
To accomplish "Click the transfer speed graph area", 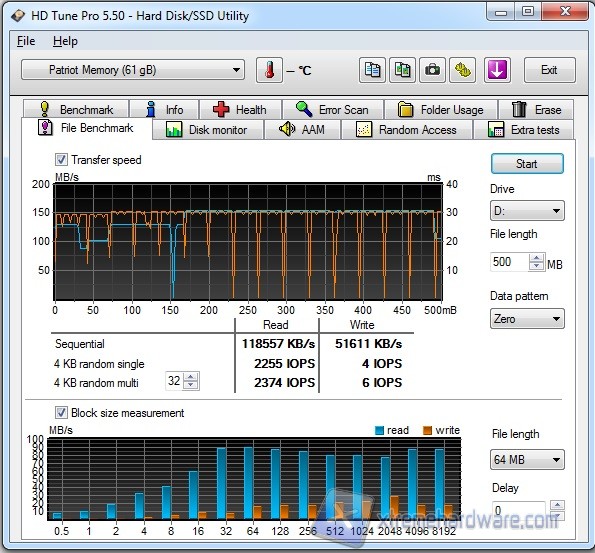I will pos(248,242).
